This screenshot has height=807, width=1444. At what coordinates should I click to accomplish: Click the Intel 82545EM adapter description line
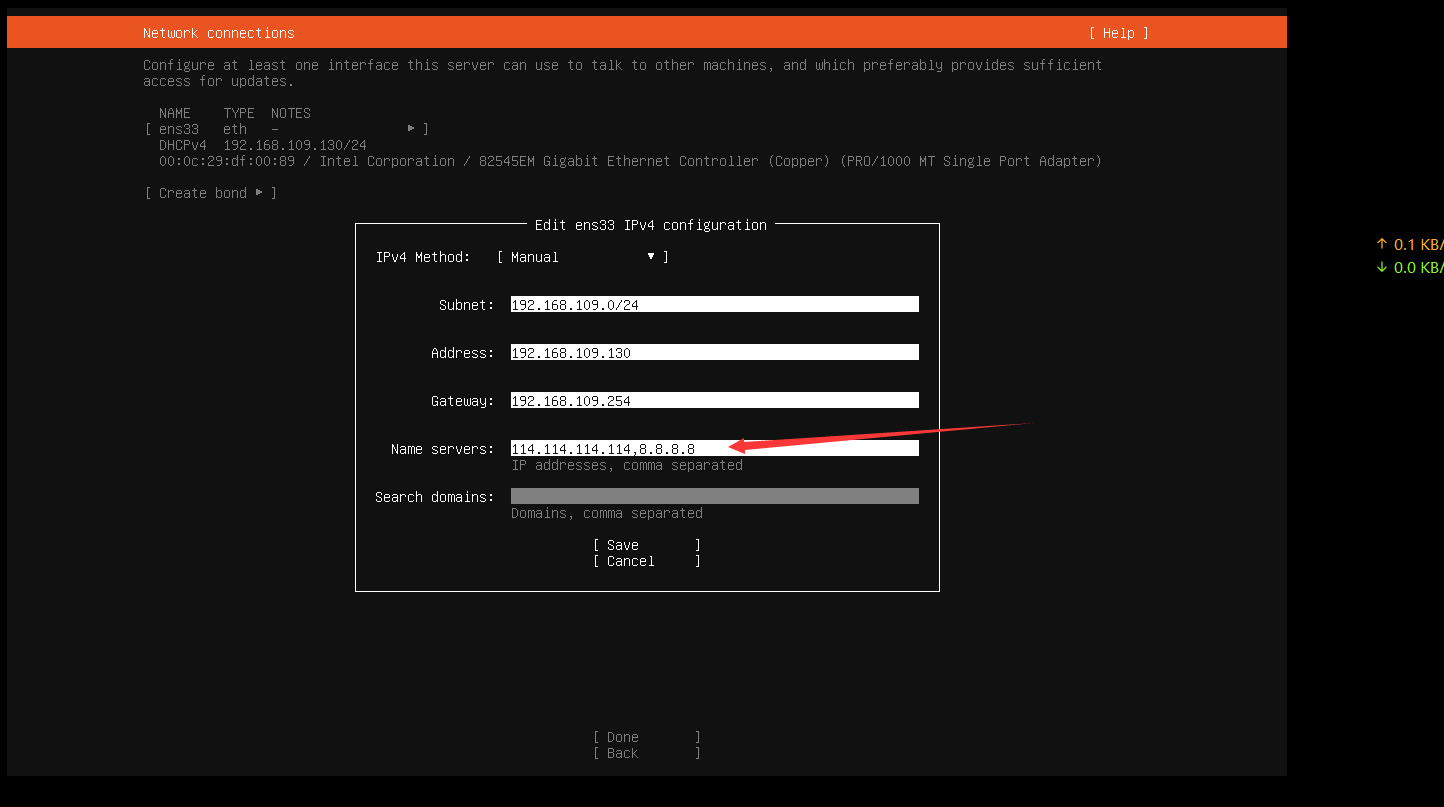(x=630, y=161)
